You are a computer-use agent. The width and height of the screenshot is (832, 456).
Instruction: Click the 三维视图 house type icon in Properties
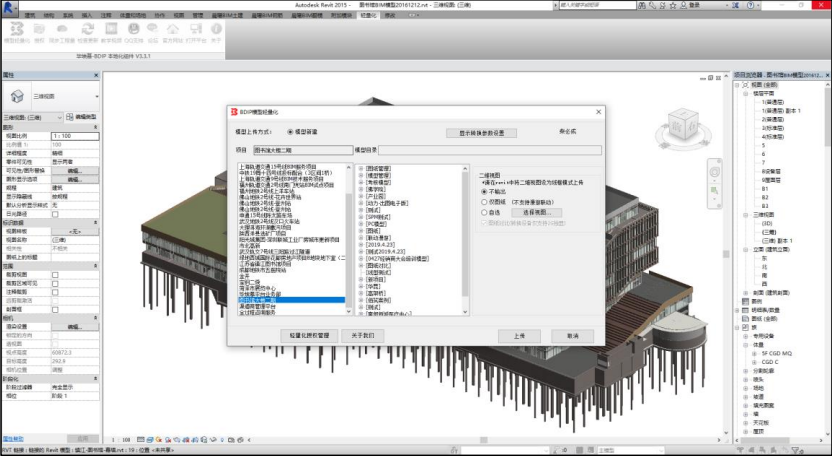point(17,96)
